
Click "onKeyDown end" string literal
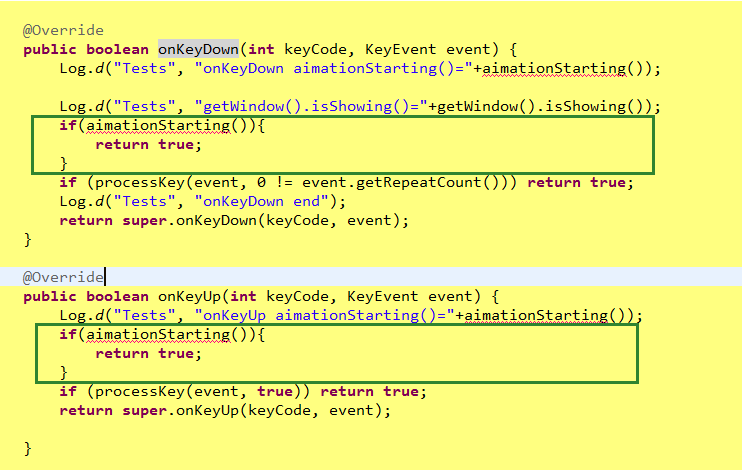tap(262, 201)
